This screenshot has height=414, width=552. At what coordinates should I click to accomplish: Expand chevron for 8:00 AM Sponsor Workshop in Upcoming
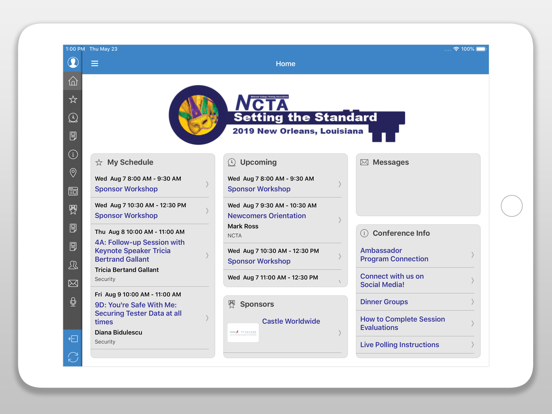340,184
